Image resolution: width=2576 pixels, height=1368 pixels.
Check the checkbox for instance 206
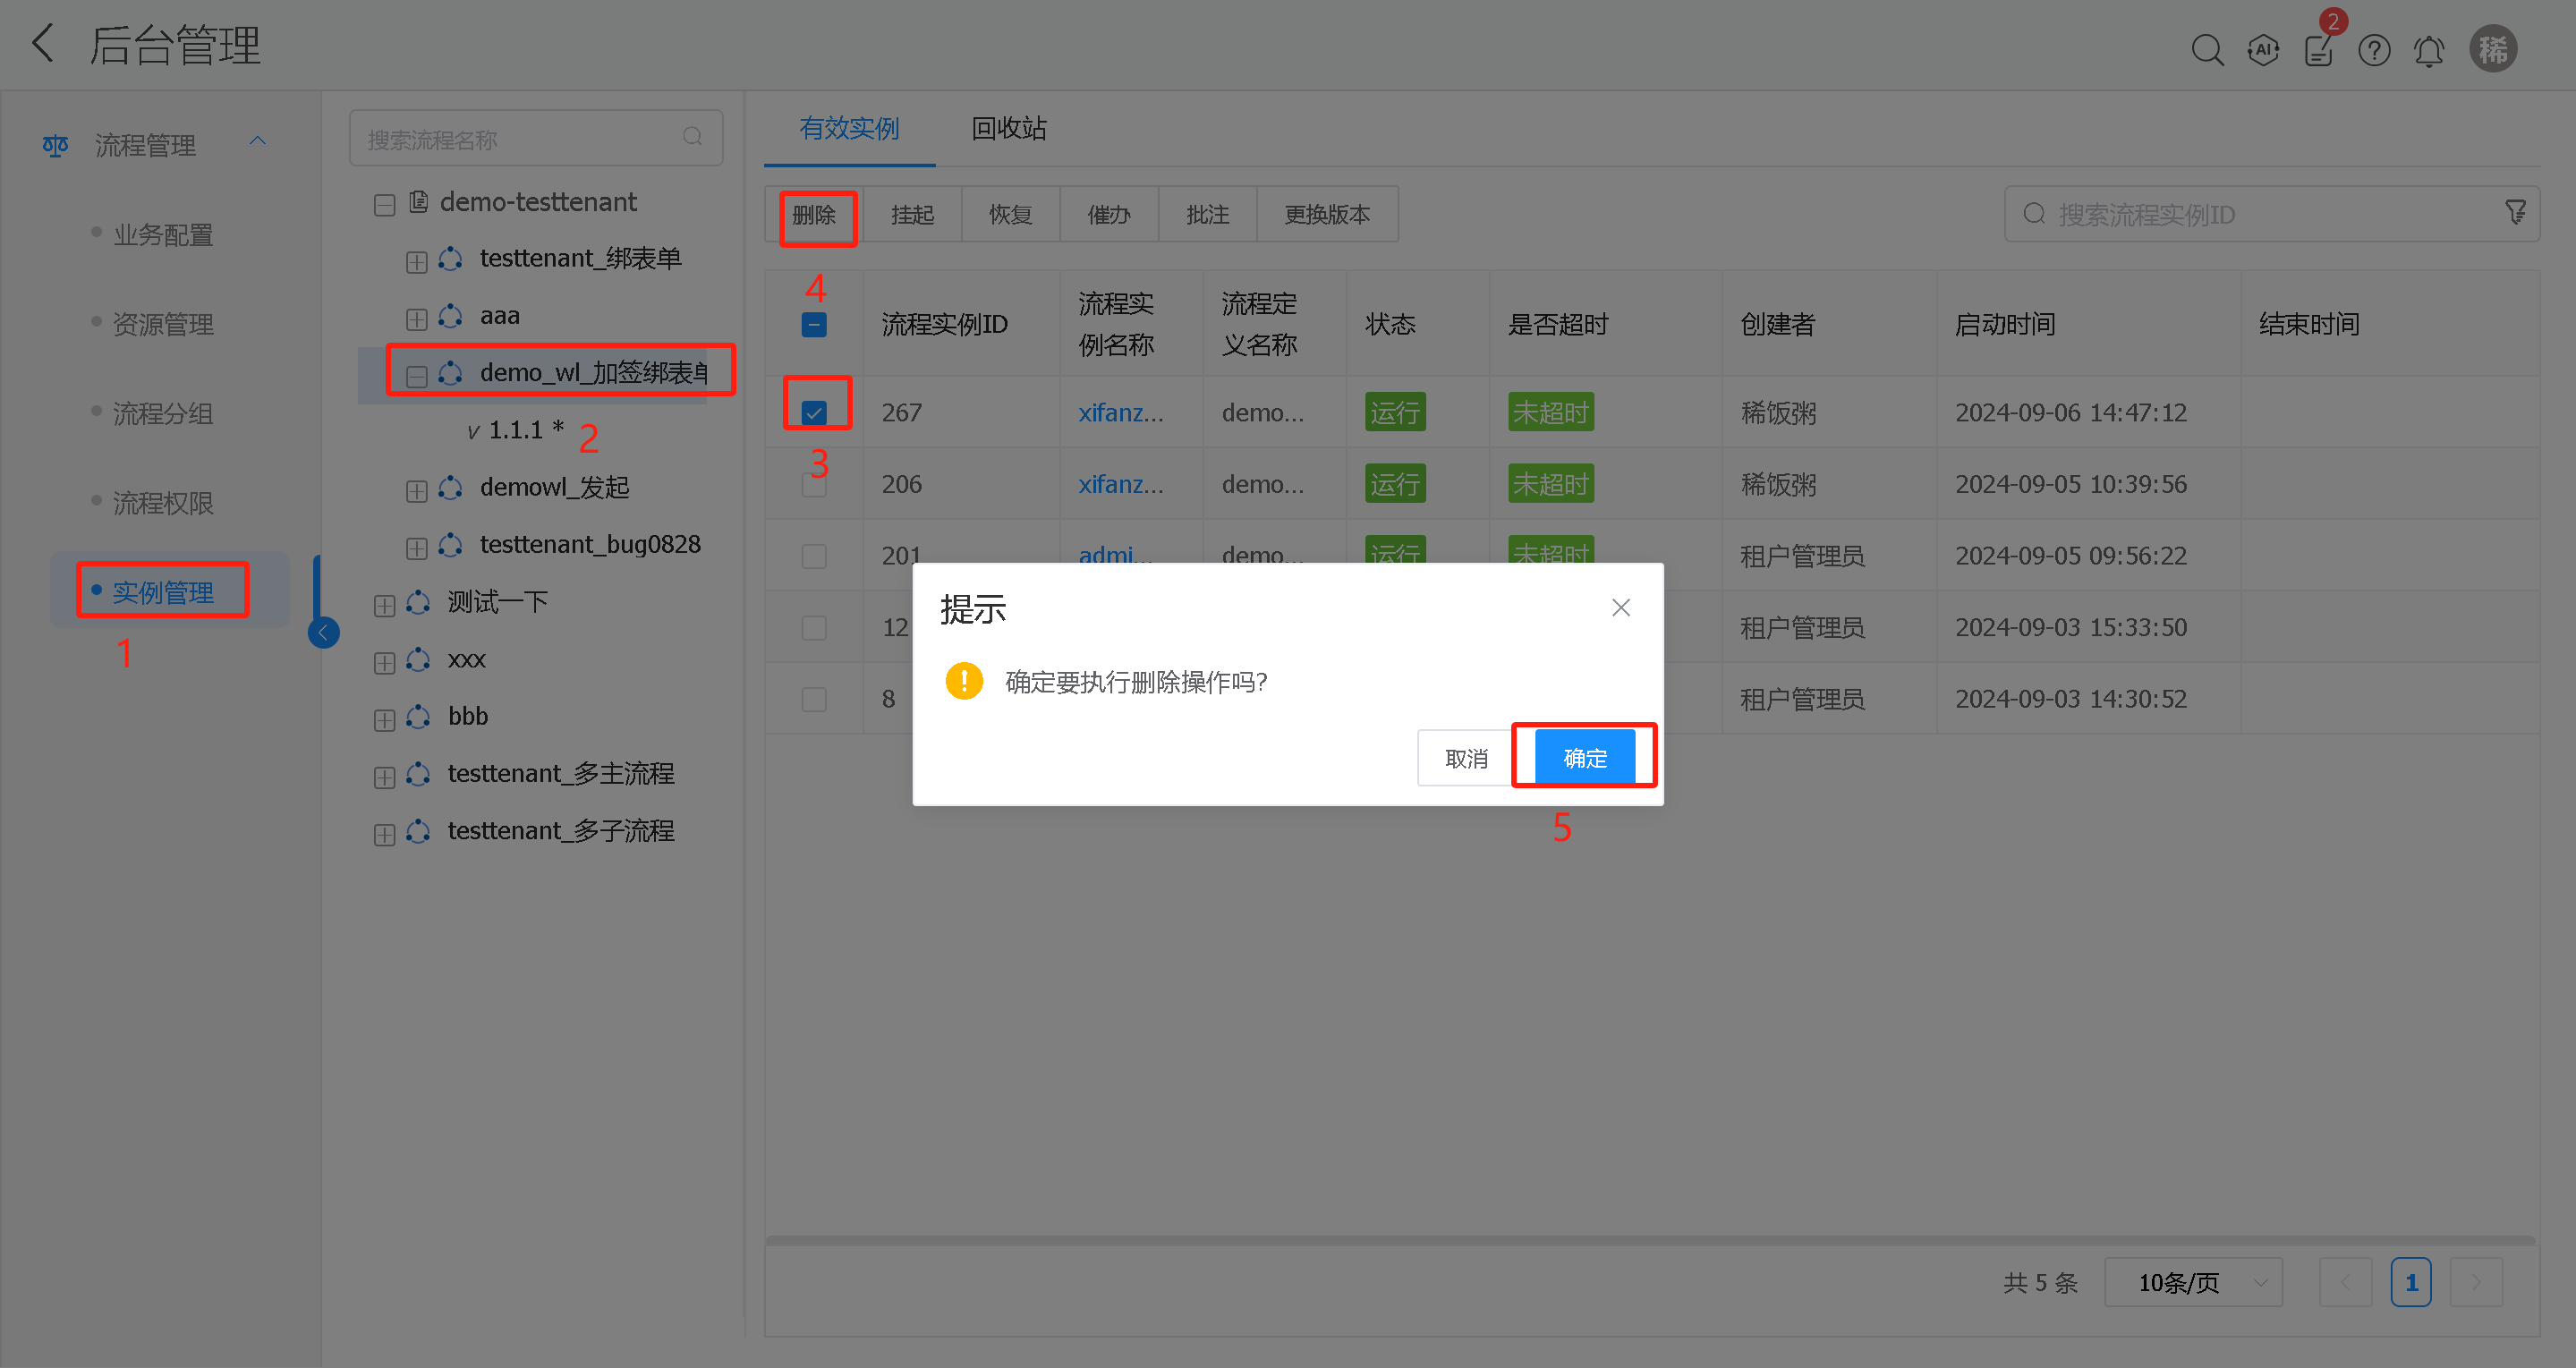(x=814, y=485)
